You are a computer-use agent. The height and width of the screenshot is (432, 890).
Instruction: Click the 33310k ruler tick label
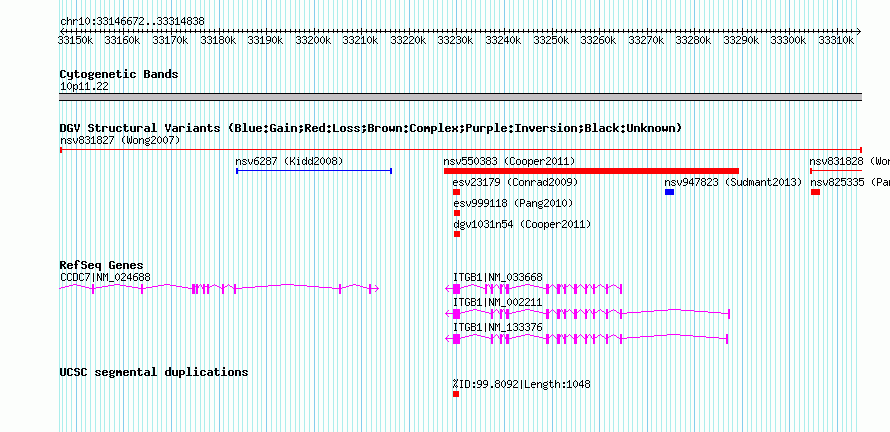(x=836, y=40)
